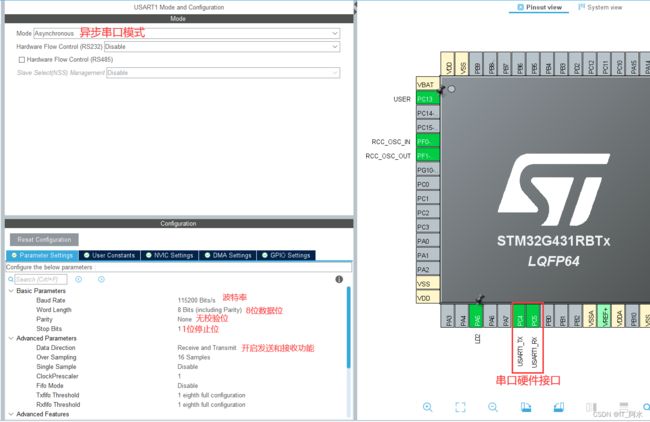Click the VREF+ pin on bottom row
The width and height of the screenshot is (650, 422).
point(605,316)
